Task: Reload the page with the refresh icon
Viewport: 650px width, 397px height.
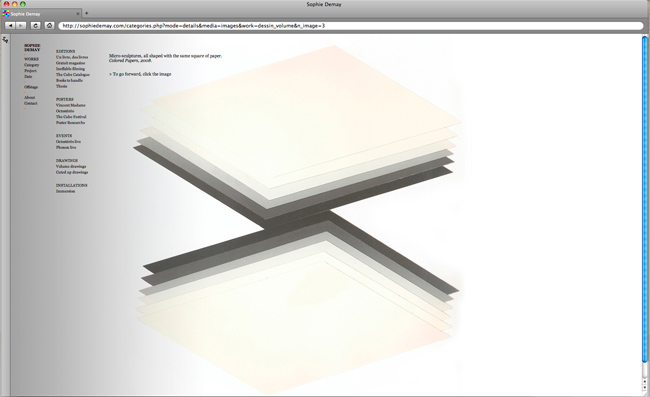Action: coord(35,26)
